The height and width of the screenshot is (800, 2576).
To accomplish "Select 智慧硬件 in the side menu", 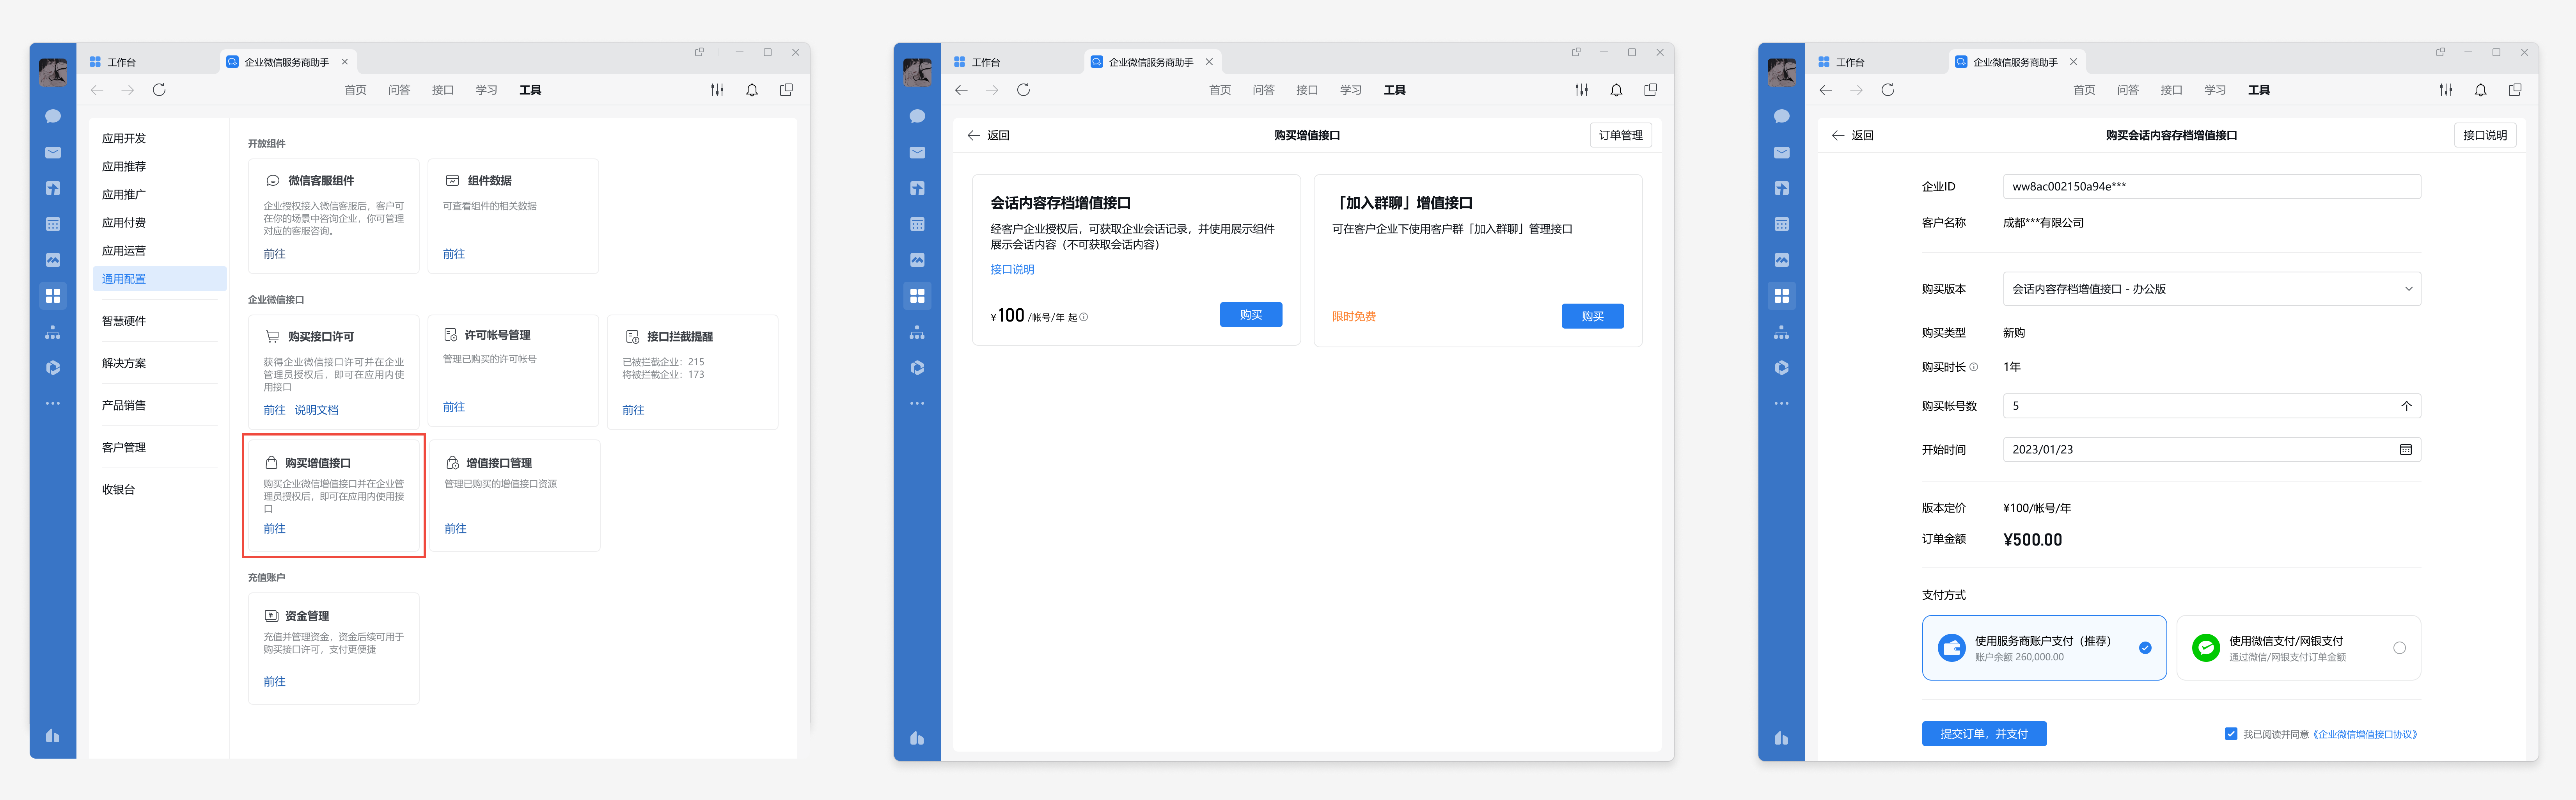I will click(x=124, y=321).
